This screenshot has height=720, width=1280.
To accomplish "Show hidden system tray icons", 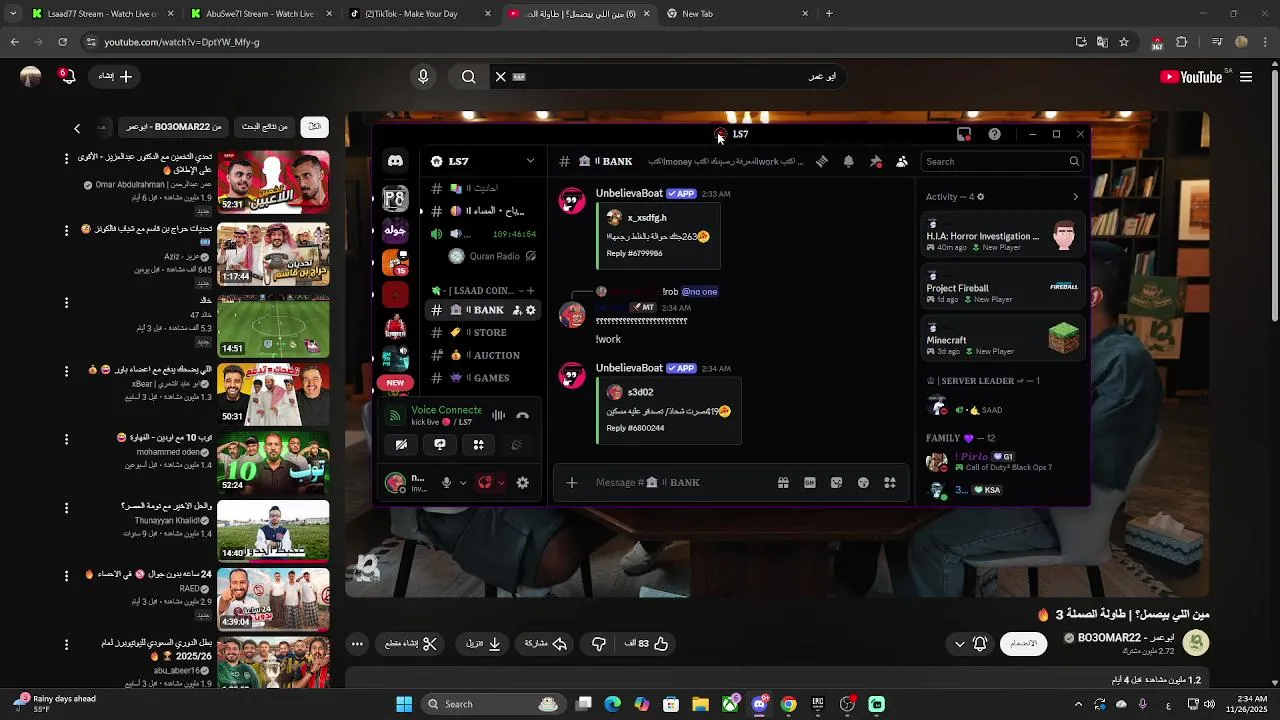I will click(1078, 704).
